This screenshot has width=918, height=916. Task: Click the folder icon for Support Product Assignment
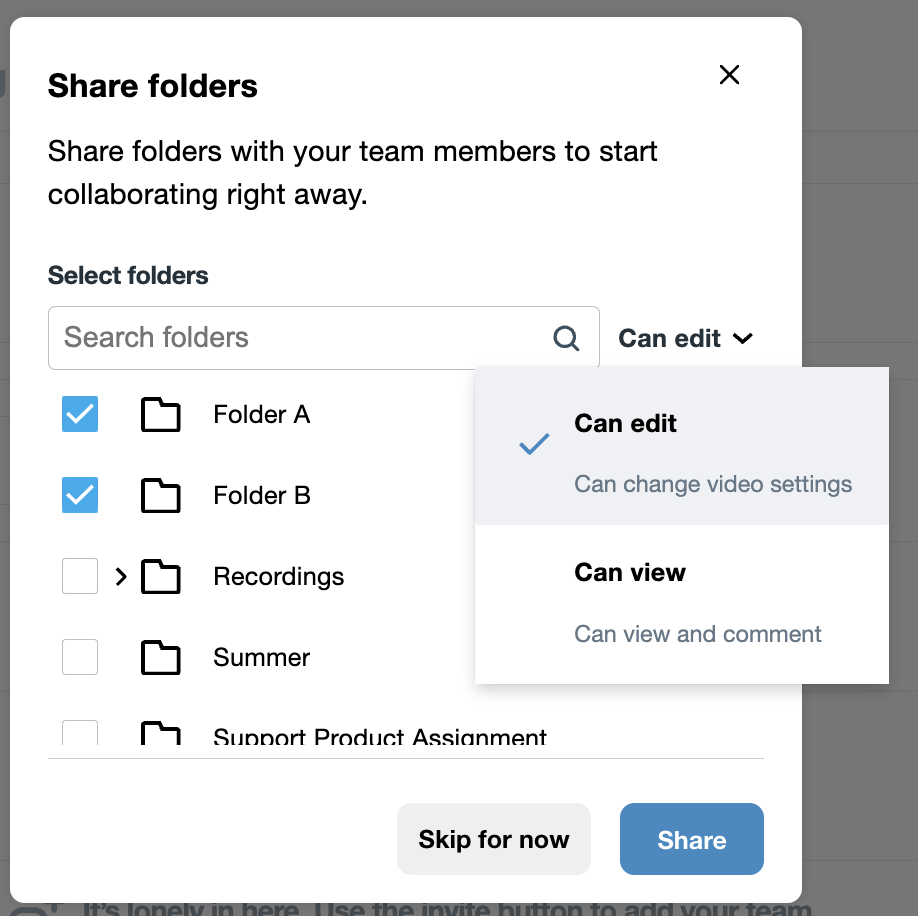161,734
